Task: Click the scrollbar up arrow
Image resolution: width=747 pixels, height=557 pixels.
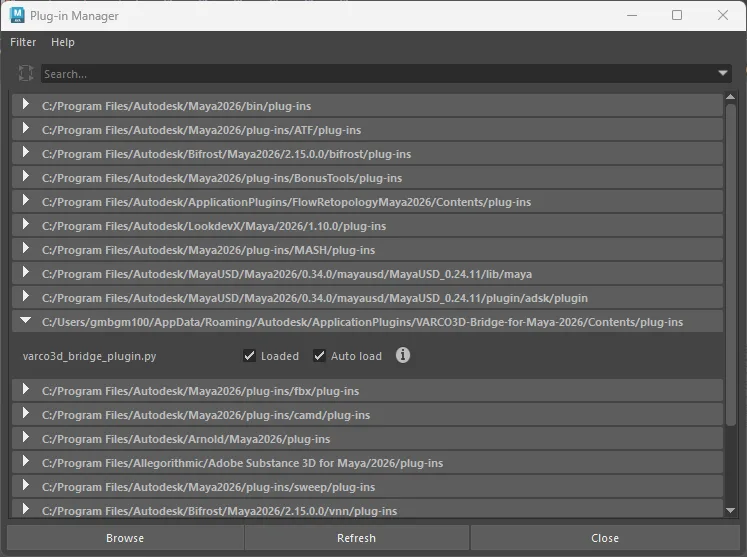Action: [x=730, y=97]
